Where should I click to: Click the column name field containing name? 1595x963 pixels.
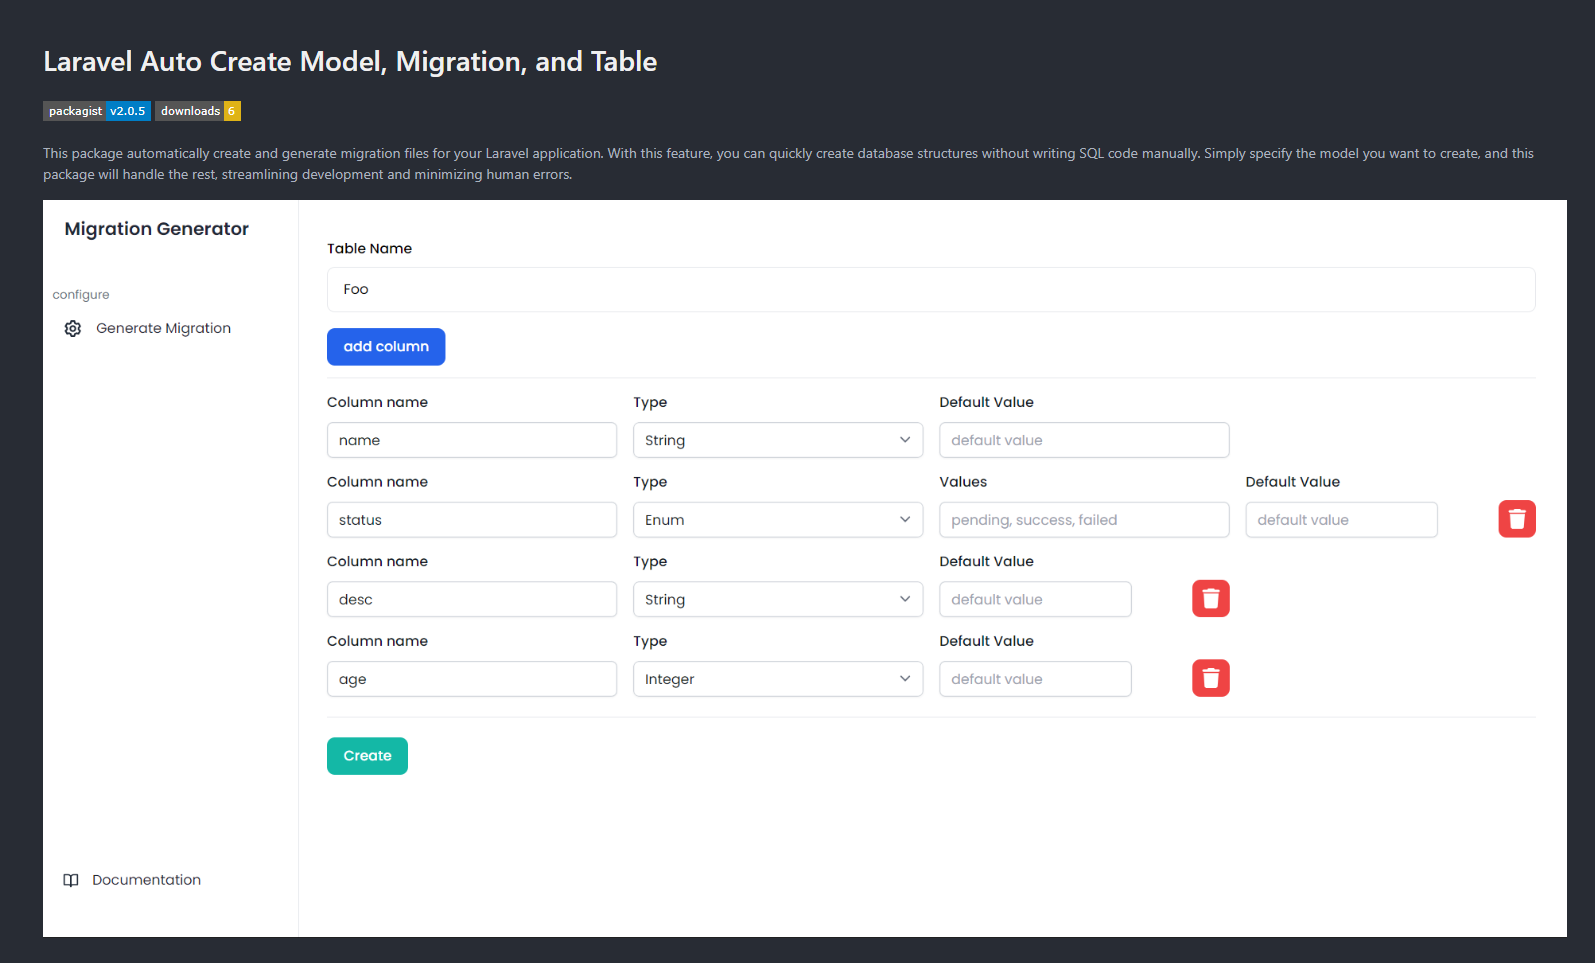coord(472,440)
